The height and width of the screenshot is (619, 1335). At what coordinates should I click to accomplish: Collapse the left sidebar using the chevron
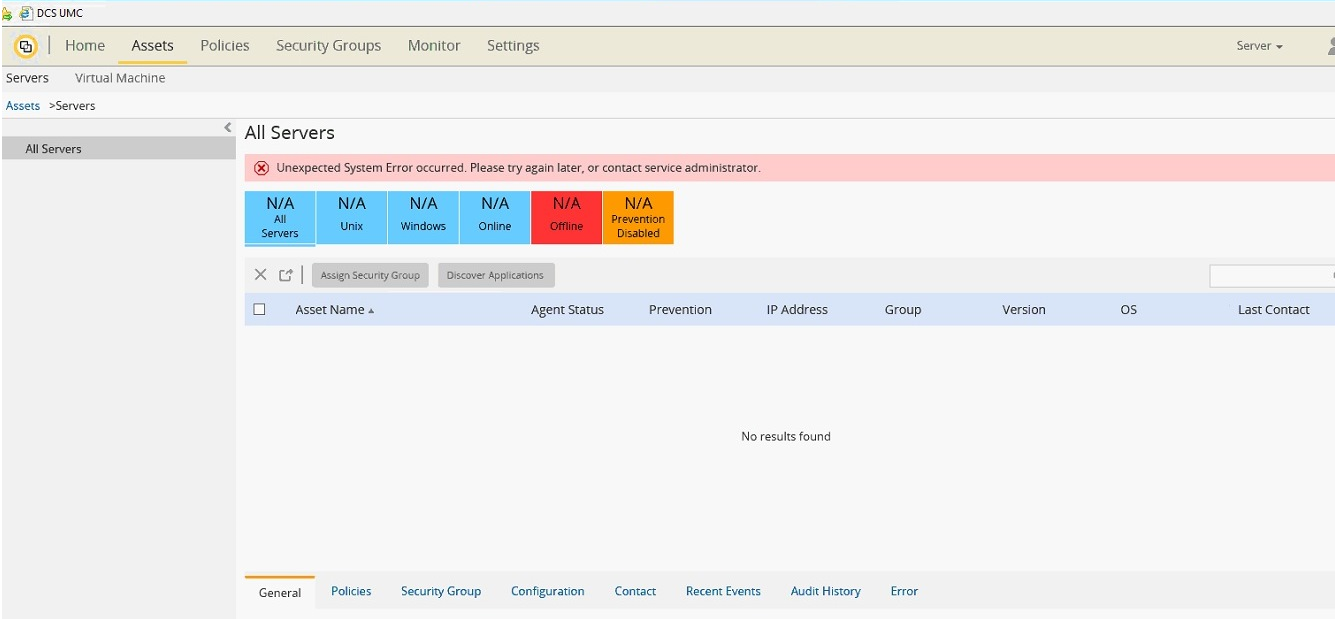[x=228, y=128]
